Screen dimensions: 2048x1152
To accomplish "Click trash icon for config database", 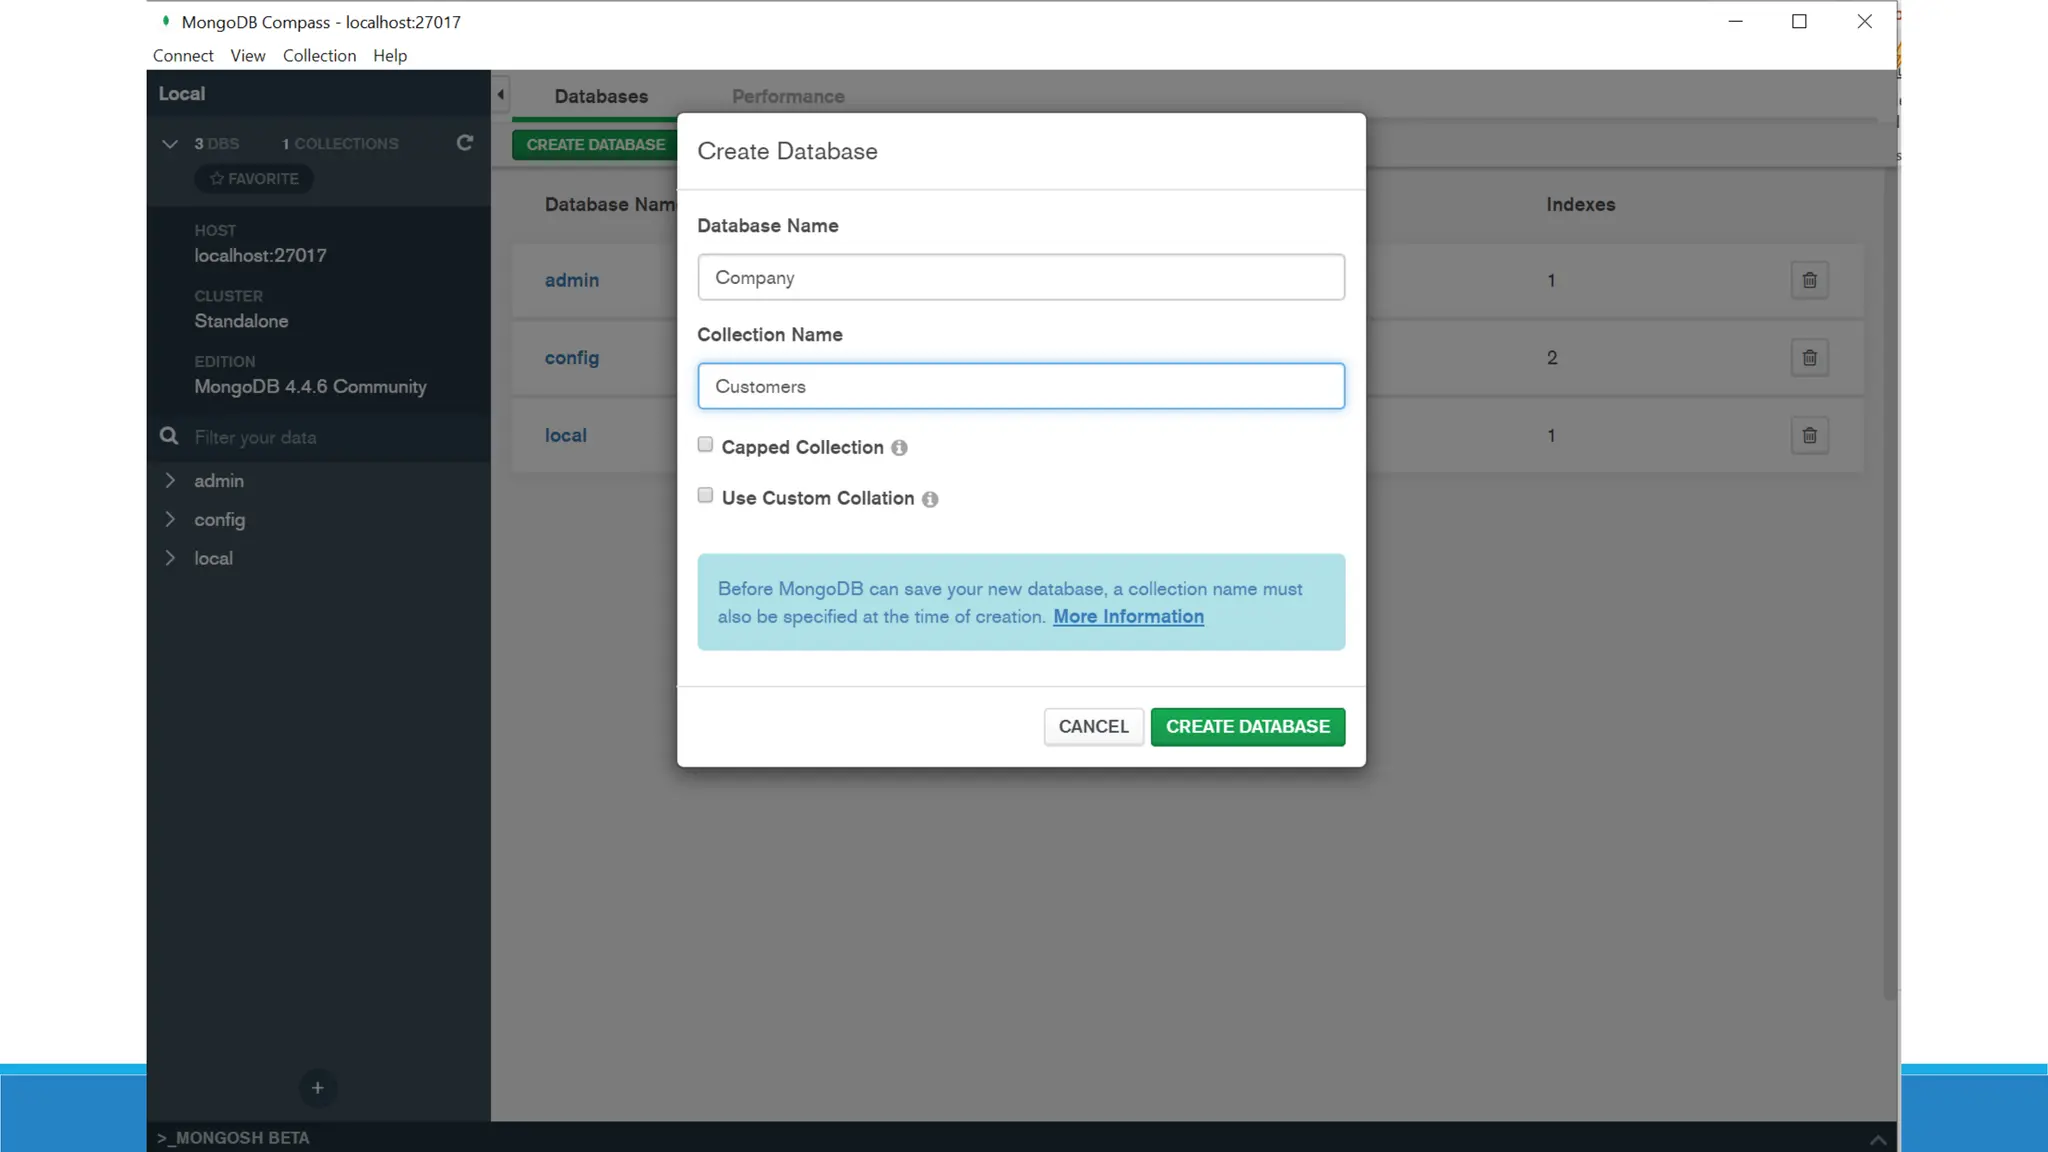I will (x=1809, y=358).
